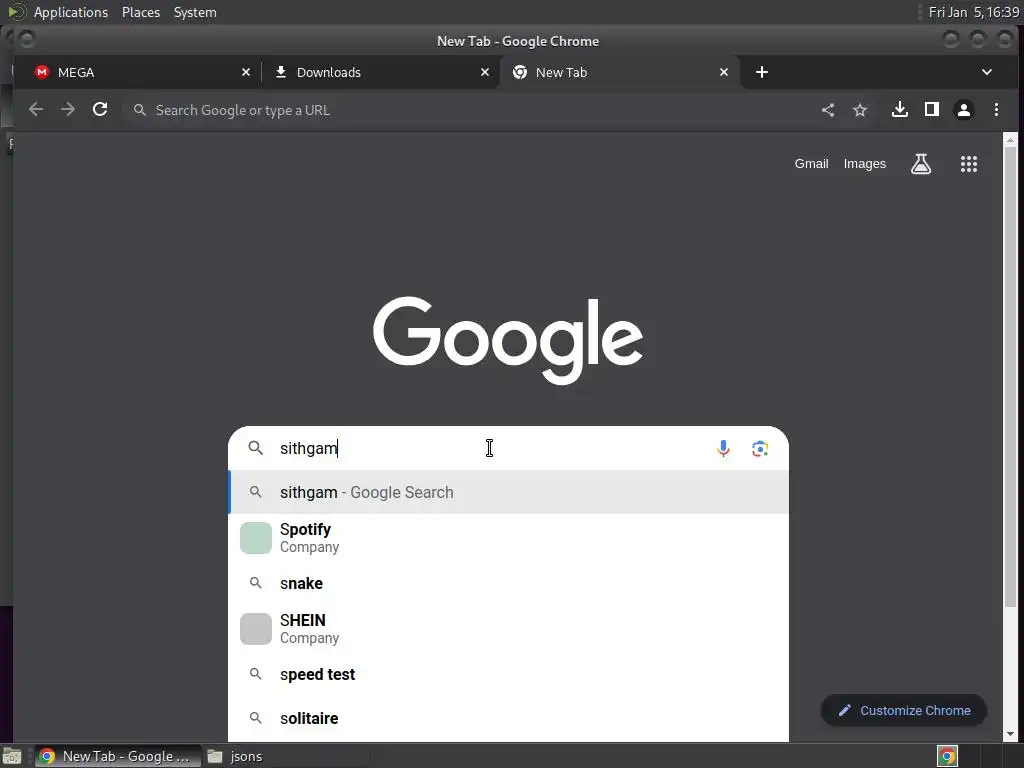This screenshot has height=768, width=1024.
Task: Bookmark this tab with the star icon
Action: pos(860,110)
